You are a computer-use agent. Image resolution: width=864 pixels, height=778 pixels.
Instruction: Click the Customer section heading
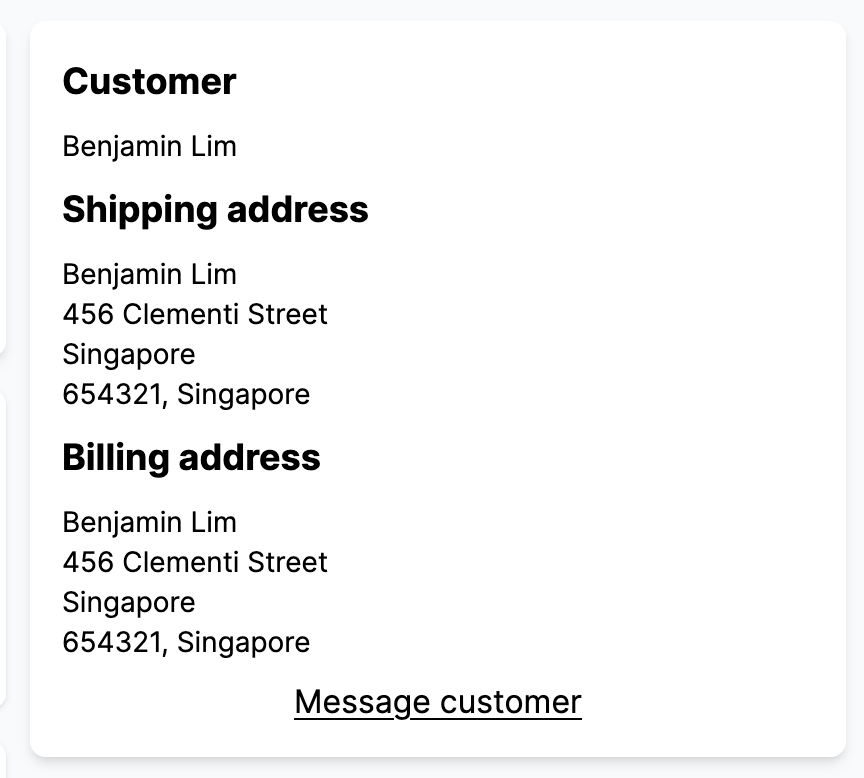point(149,81)
